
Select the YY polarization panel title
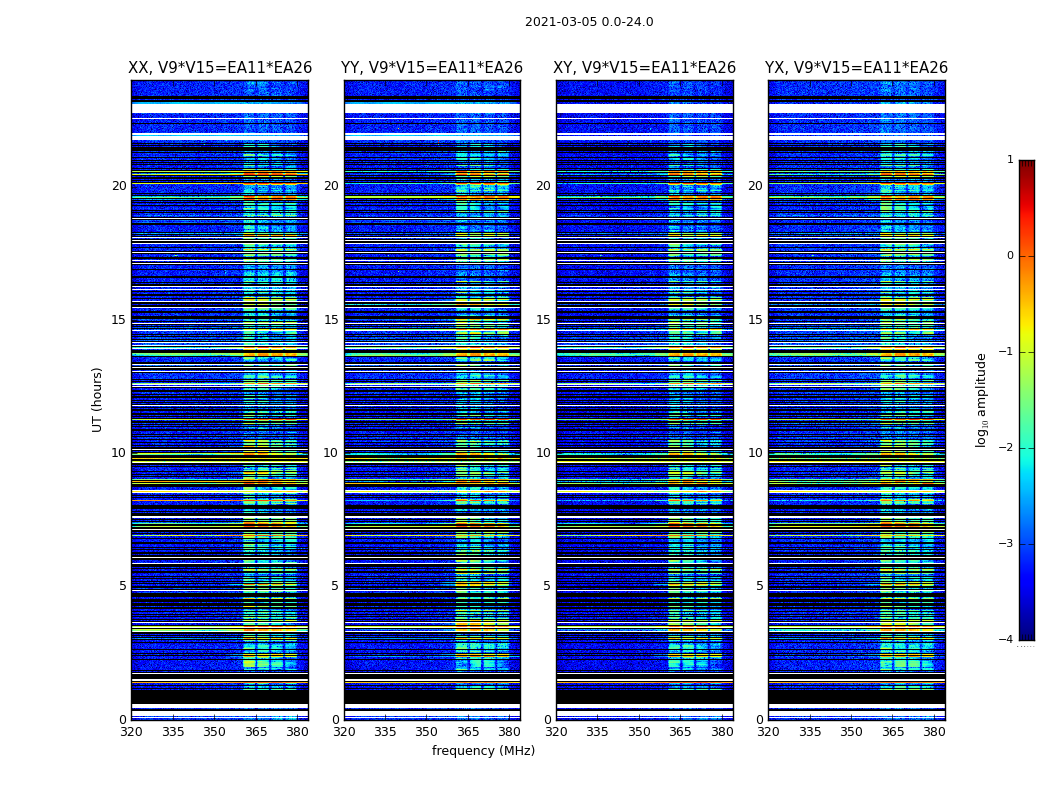tap(432, 68)
